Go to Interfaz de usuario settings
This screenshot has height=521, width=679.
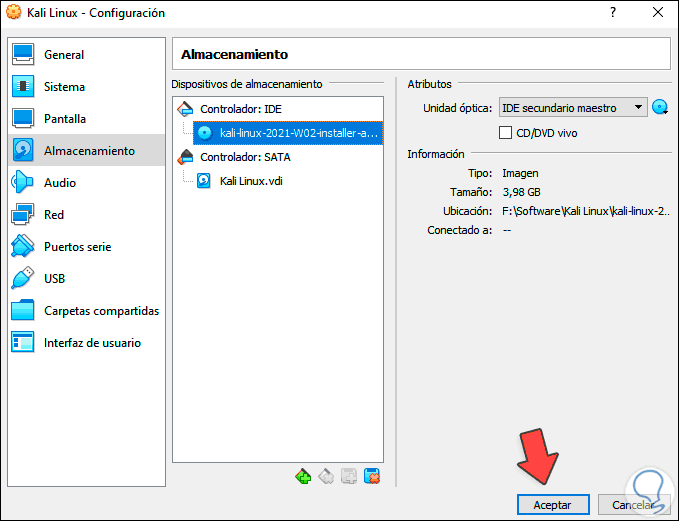[86, 343]
